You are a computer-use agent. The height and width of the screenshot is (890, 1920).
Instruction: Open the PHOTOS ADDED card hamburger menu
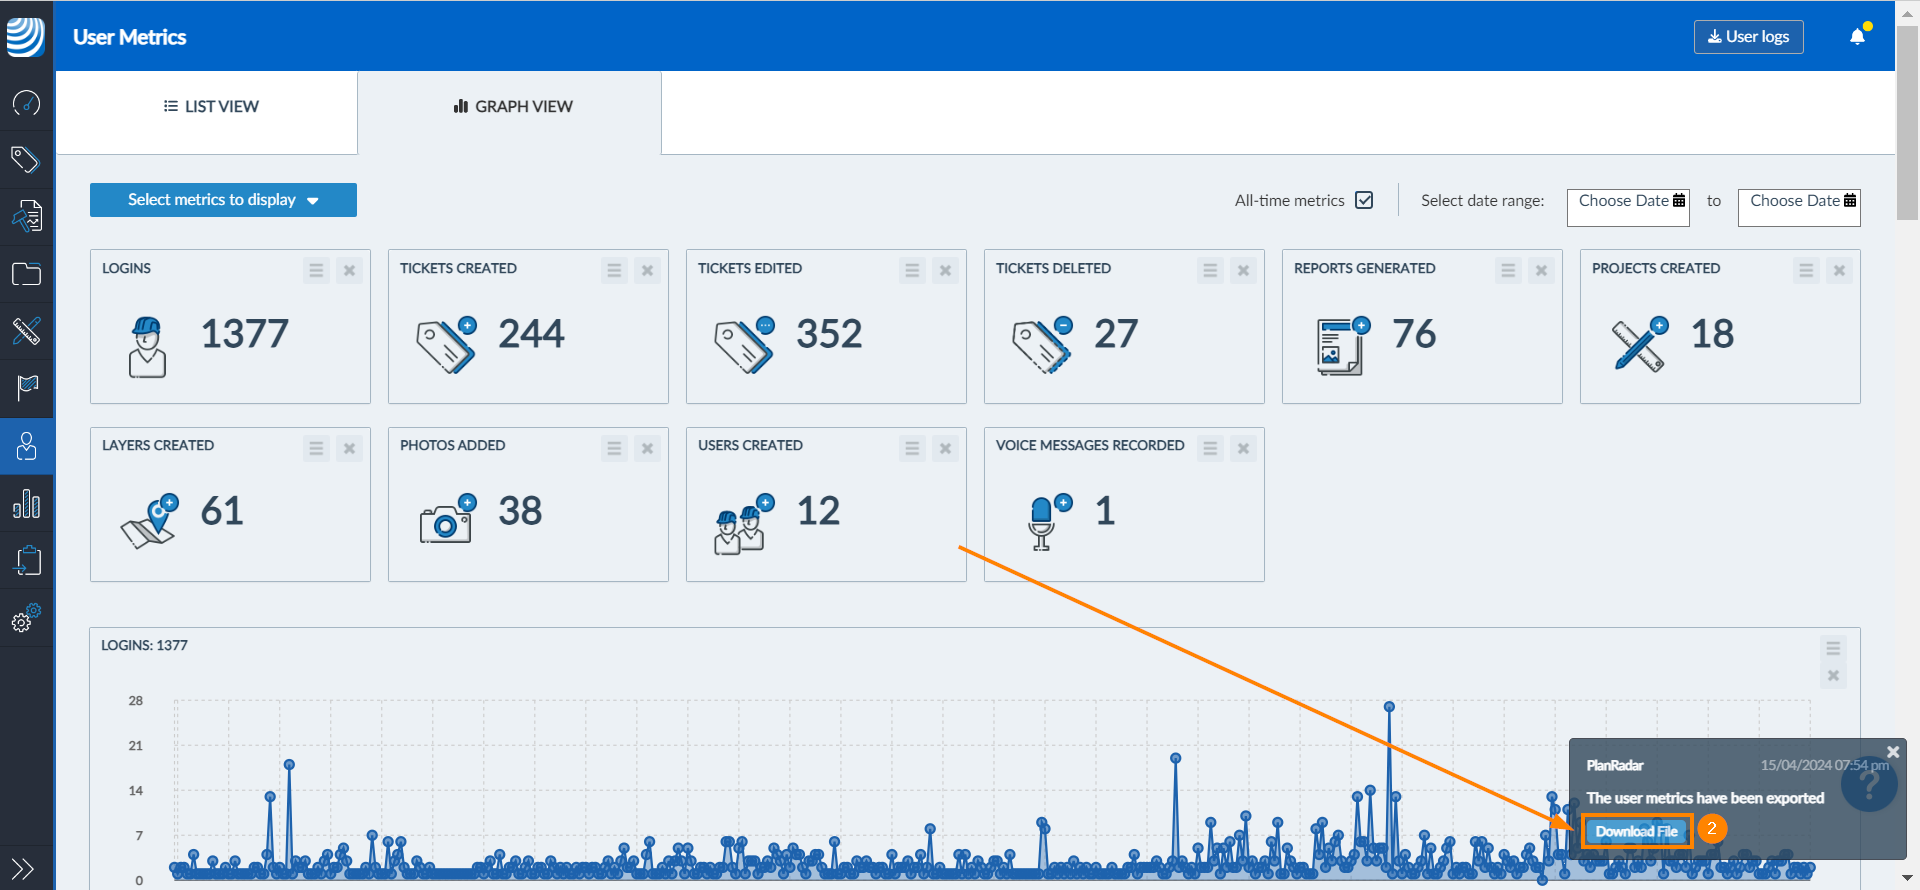614,448
